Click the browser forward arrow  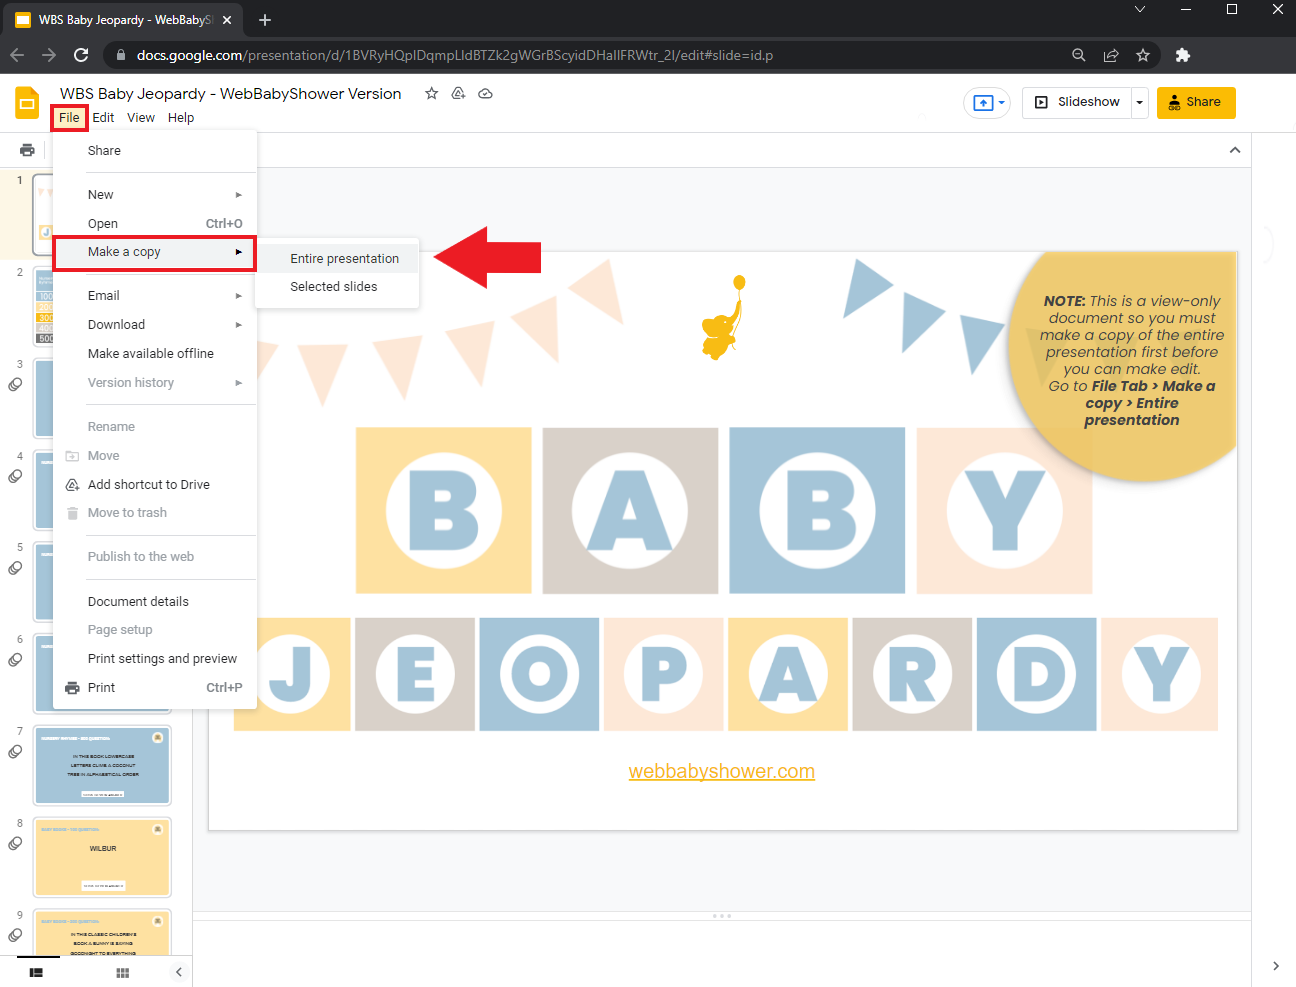click(49, 55)
